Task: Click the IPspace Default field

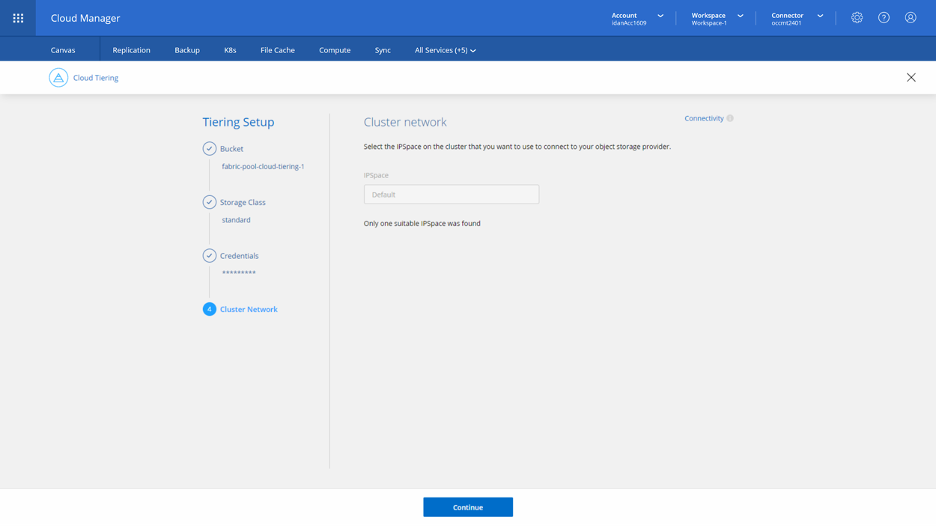Action: (451, 194)
